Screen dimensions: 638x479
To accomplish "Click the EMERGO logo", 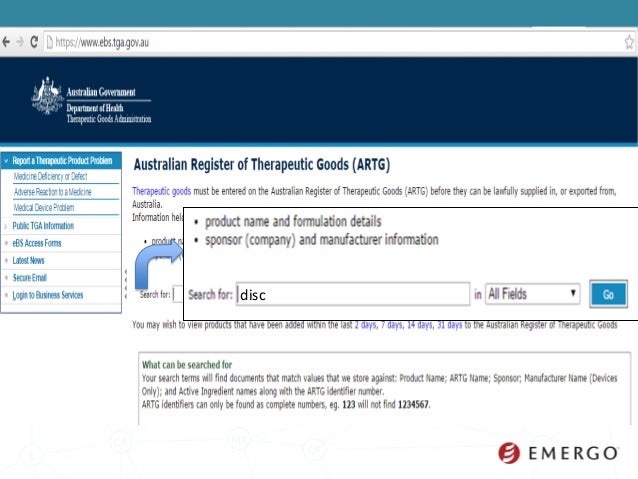I will coord(558,453).
